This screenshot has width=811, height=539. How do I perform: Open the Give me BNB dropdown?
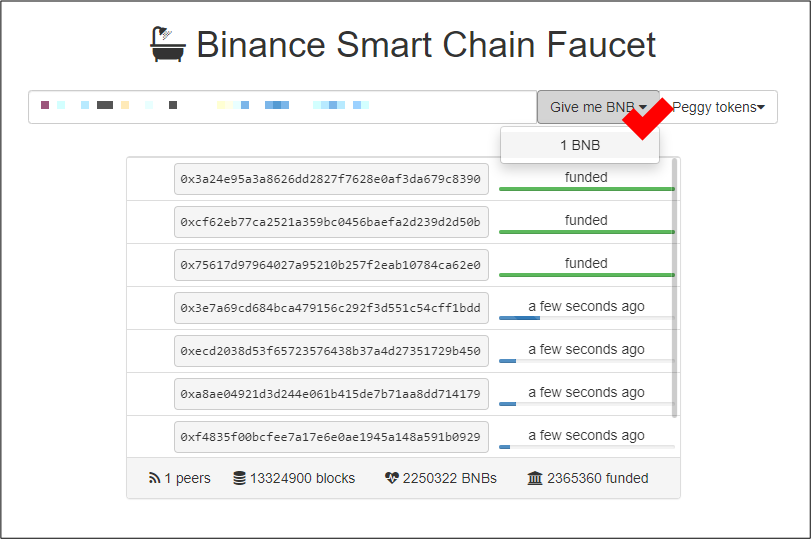pyautogui.click(x=598, y=107)
